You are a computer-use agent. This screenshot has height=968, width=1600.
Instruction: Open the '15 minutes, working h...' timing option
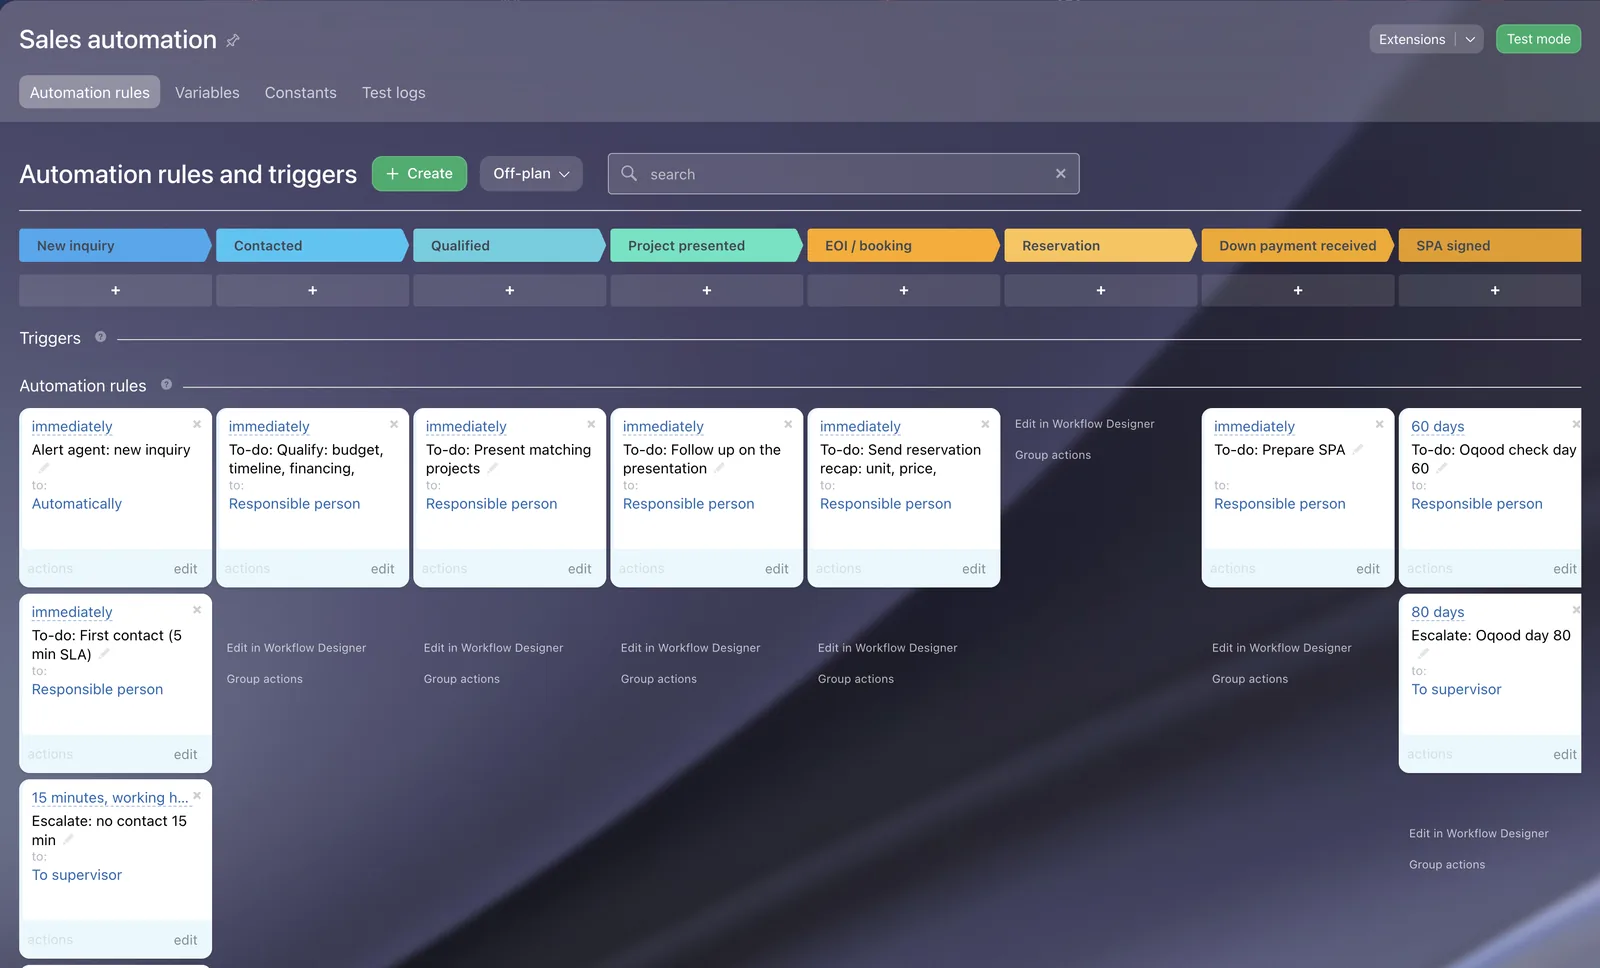point(110,798)
